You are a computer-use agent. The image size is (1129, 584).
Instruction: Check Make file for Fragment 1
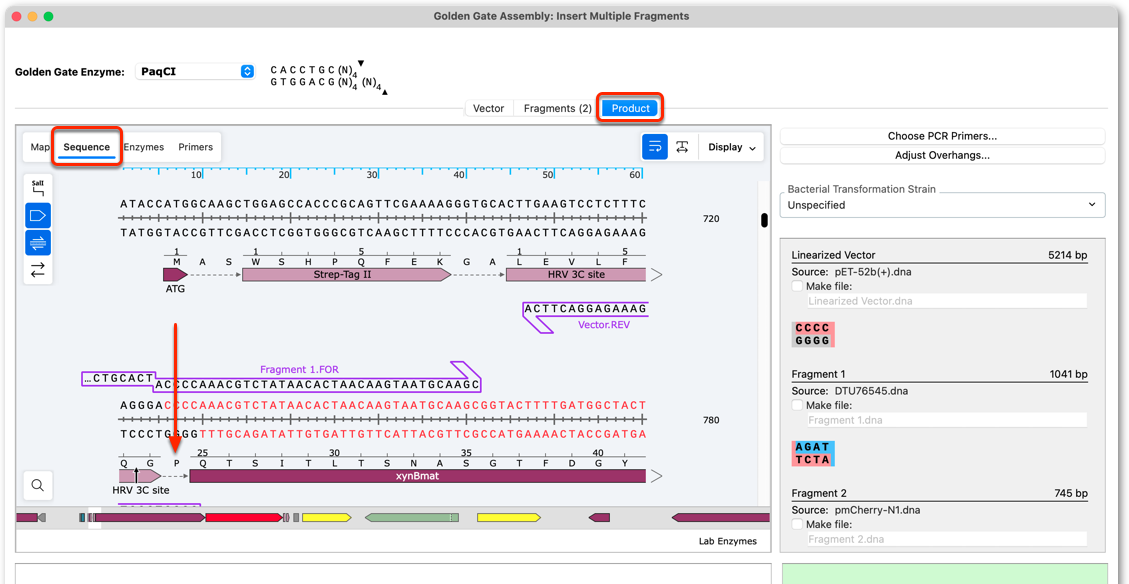[797, 405]
